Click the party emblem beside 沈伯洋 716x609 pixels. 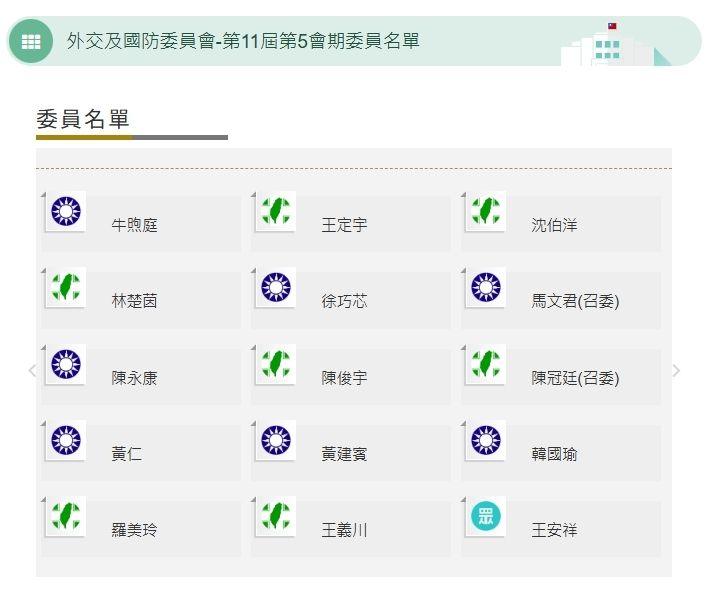pos(486,211)
